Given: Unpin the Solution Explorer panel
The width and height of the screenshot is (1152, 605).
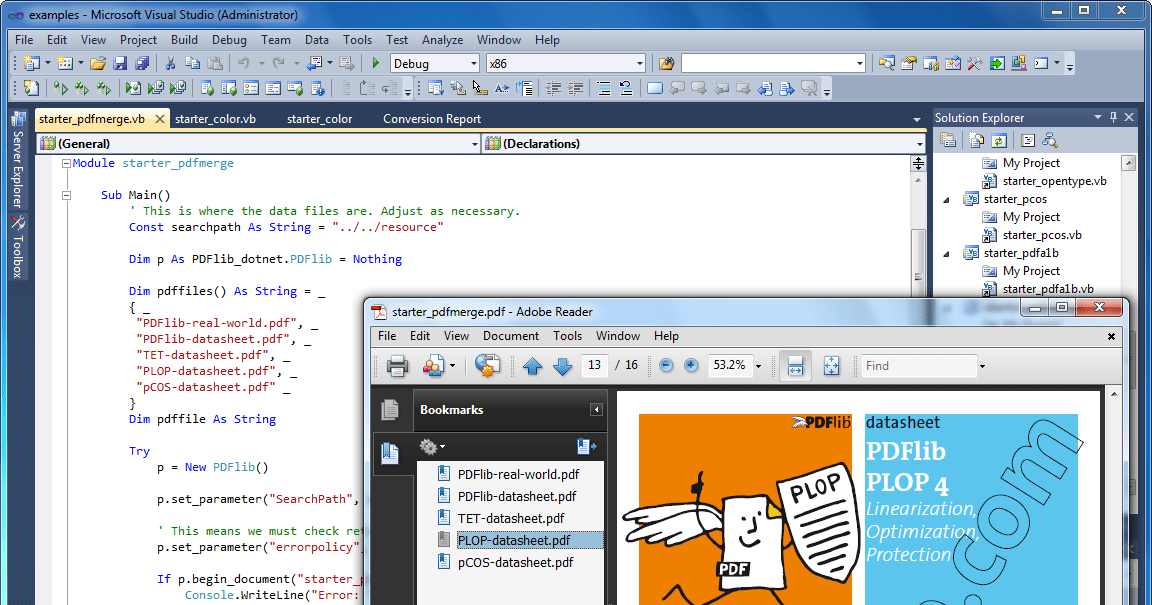Looking at the screenshot, I should (1114, 115).
